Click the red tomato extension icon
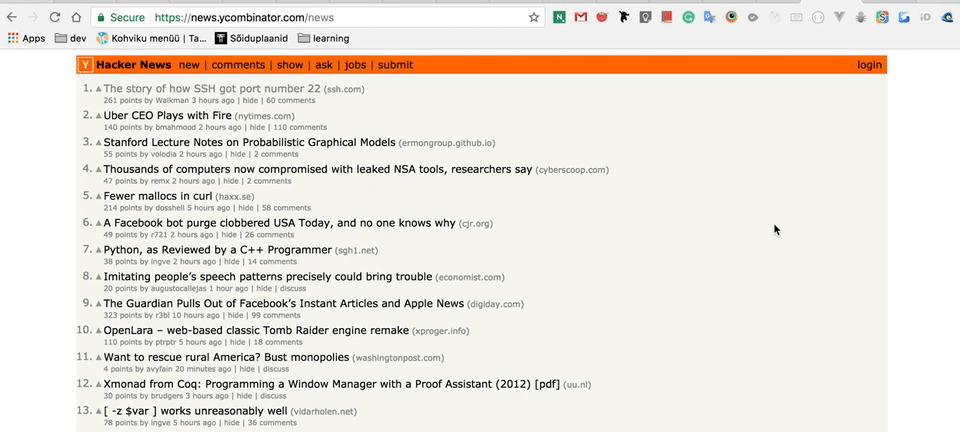The width and height of the screenshot is (960, 432). tap(602, 18)
